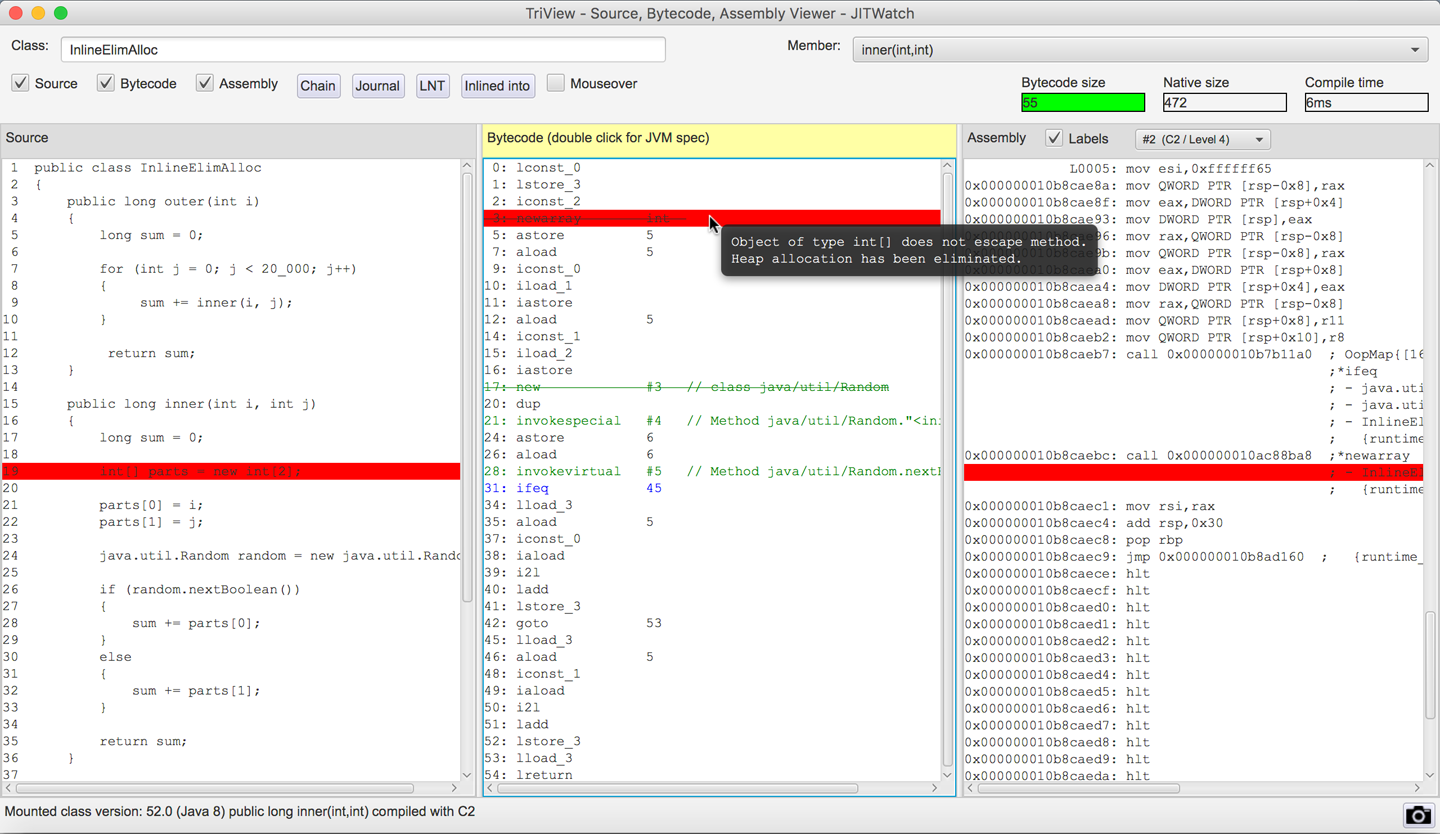The width and height of the screenshot is (1440, 834).
Task: Select the highlighted source line 19
Action: [x=230, y=471]
